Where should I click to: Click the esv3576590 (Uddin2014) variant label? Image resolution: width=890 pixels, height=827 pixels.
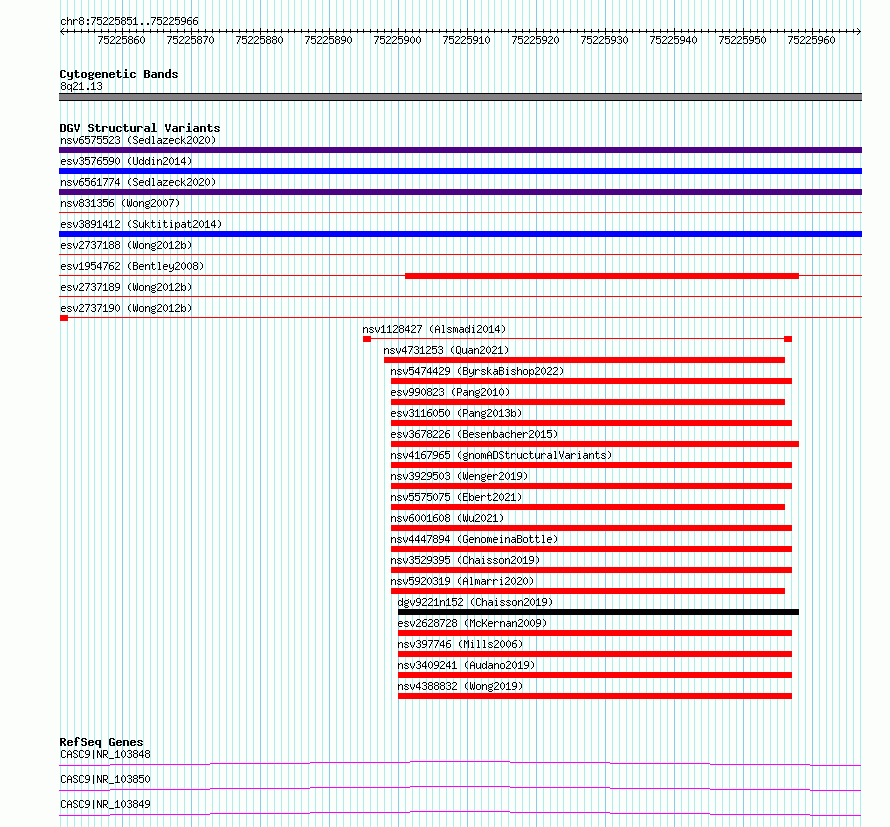tap(126, 161)
